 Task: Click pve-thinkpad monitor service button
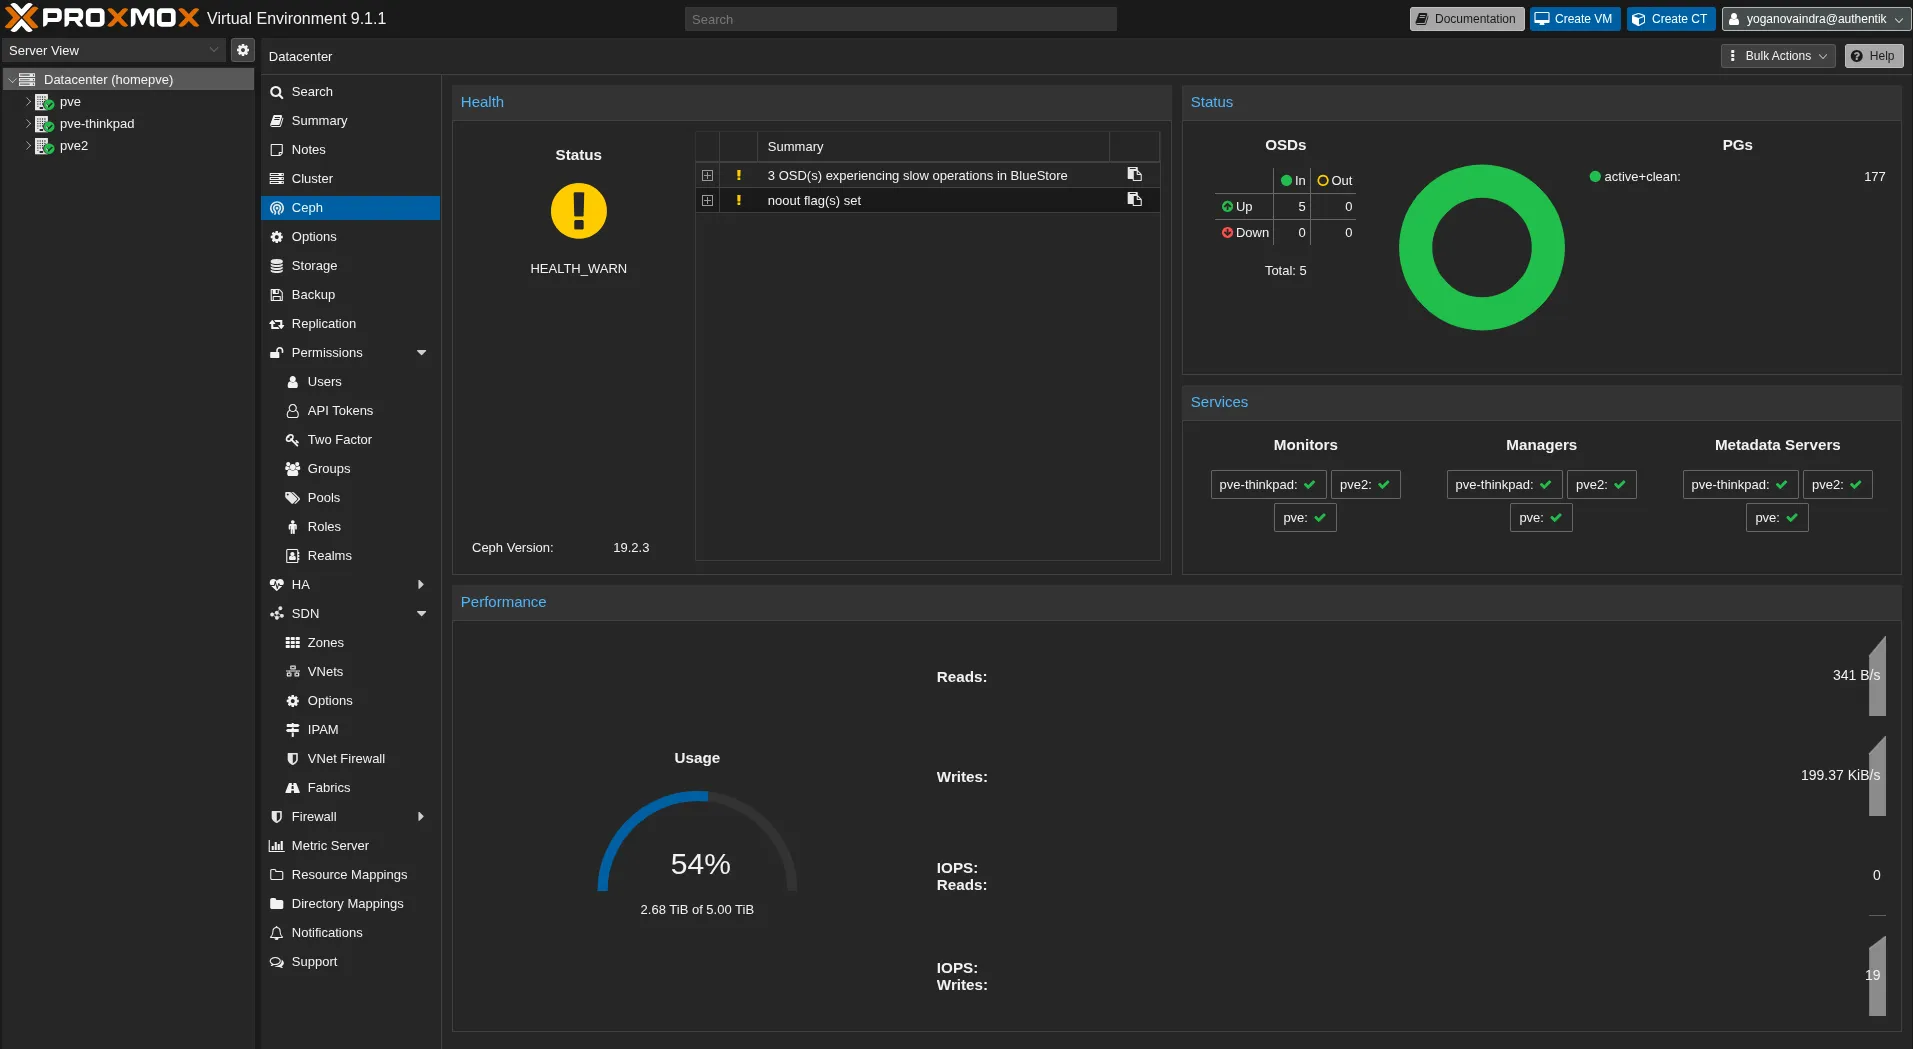(x=1268, y=484)
